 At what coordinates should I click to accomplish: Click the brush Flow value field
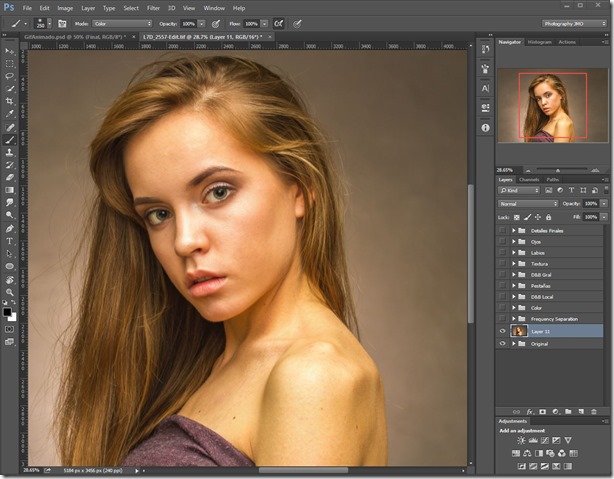tap(251, 24)
